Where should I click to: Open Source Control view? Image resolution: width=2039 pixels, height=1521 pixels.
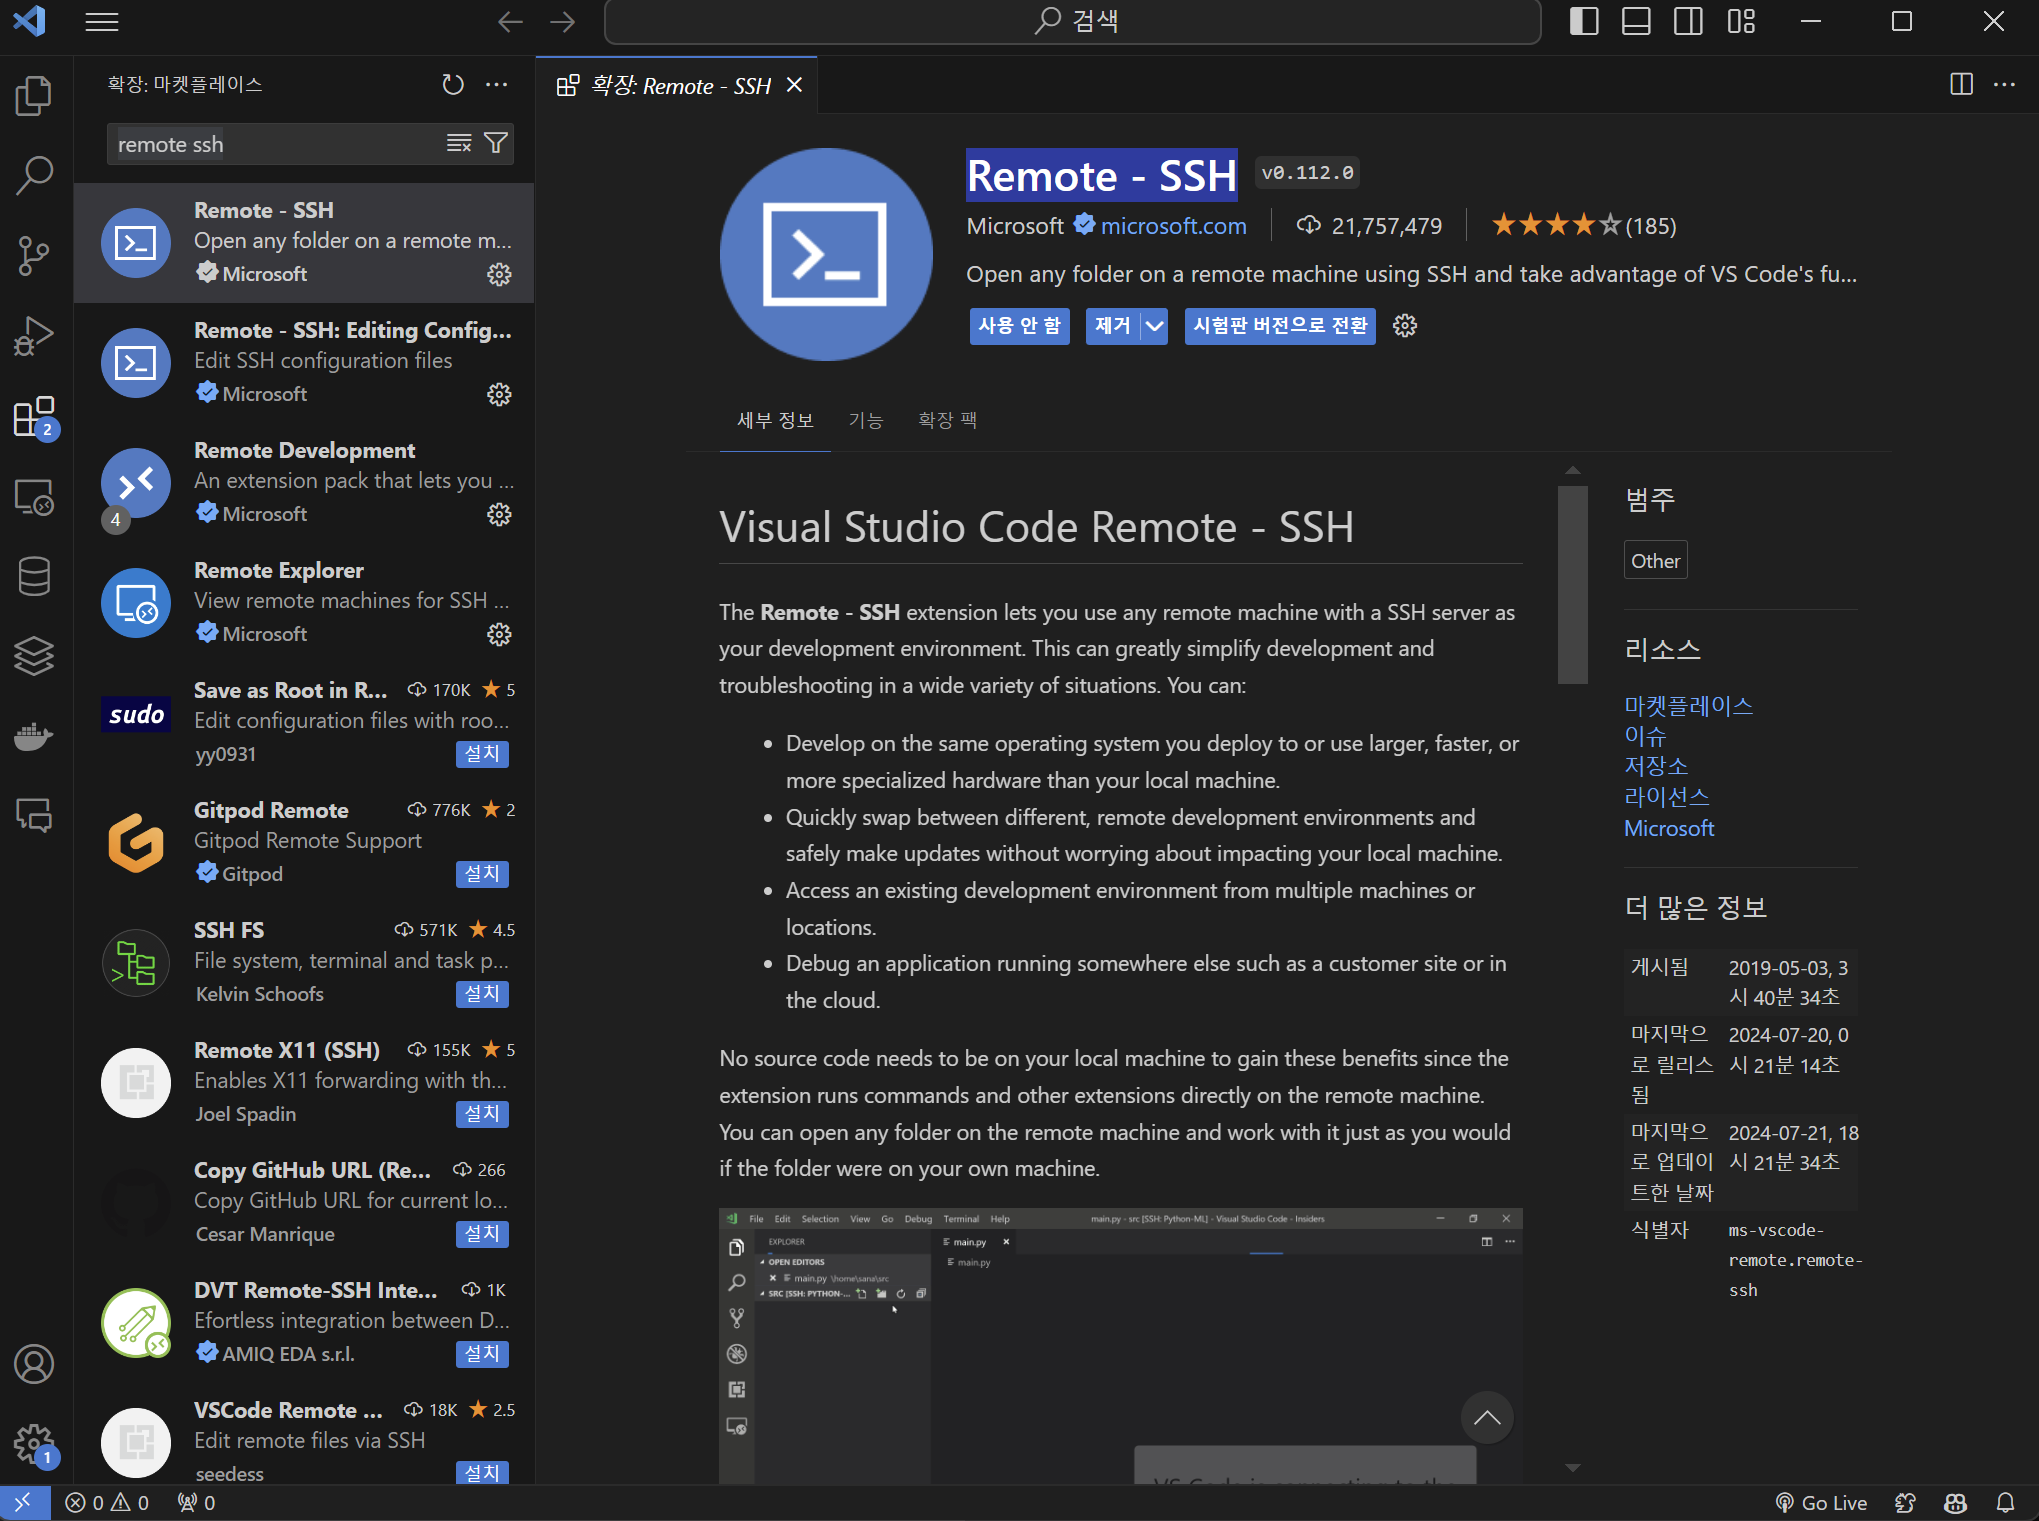pos(34,256)
